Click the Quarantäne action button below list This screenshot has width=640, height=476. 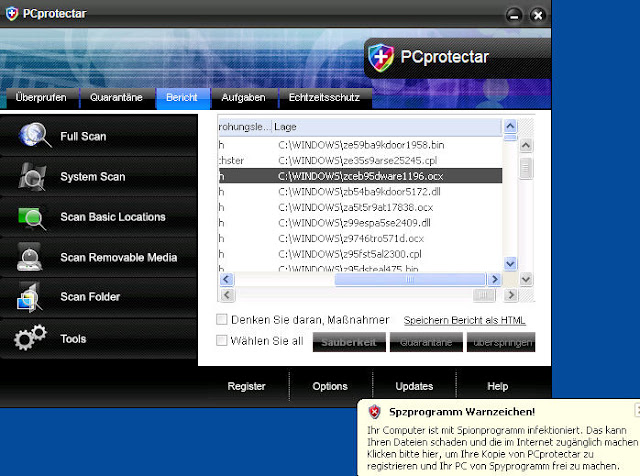(426, 342)
